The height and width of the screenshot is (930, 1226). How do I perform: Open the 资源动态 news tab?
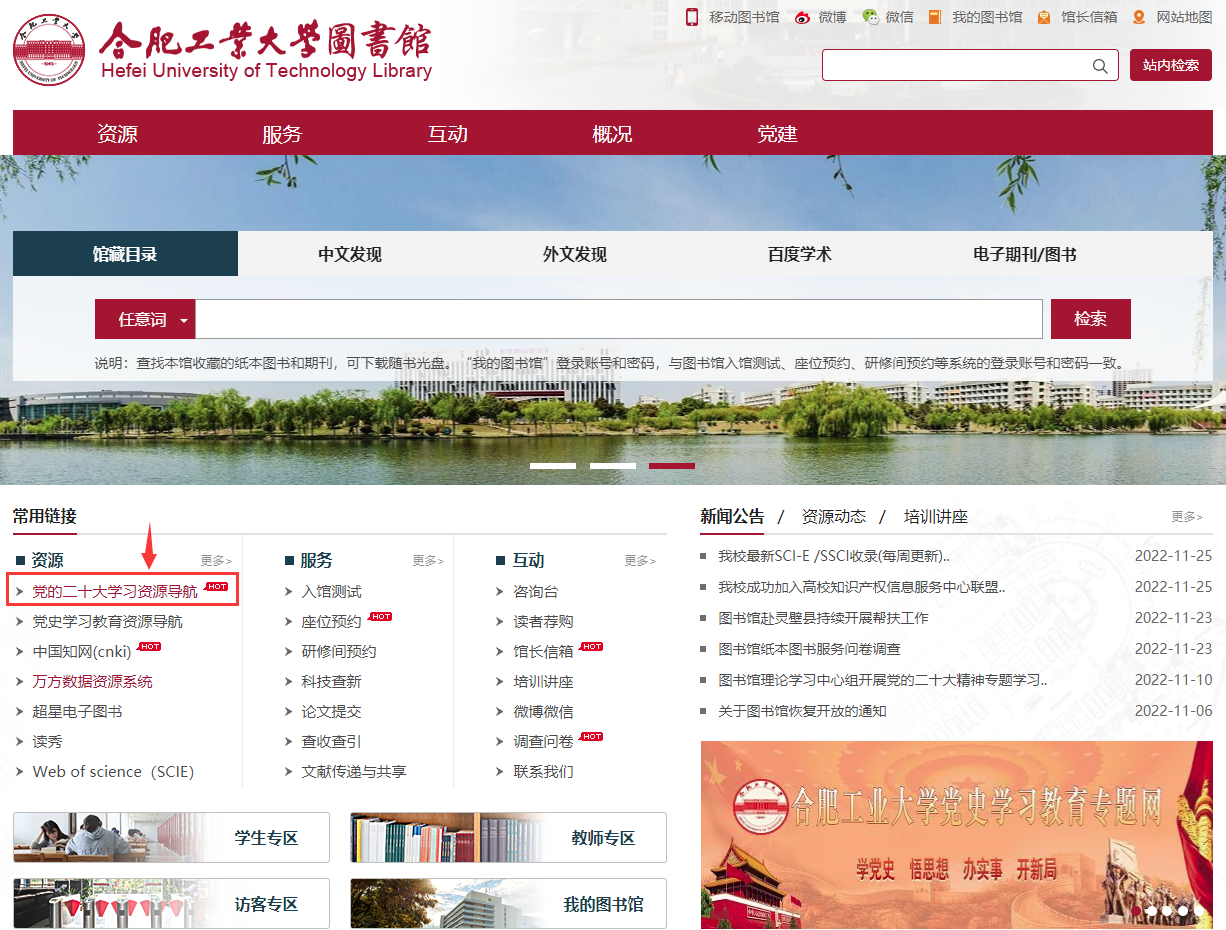coord(833,517)
